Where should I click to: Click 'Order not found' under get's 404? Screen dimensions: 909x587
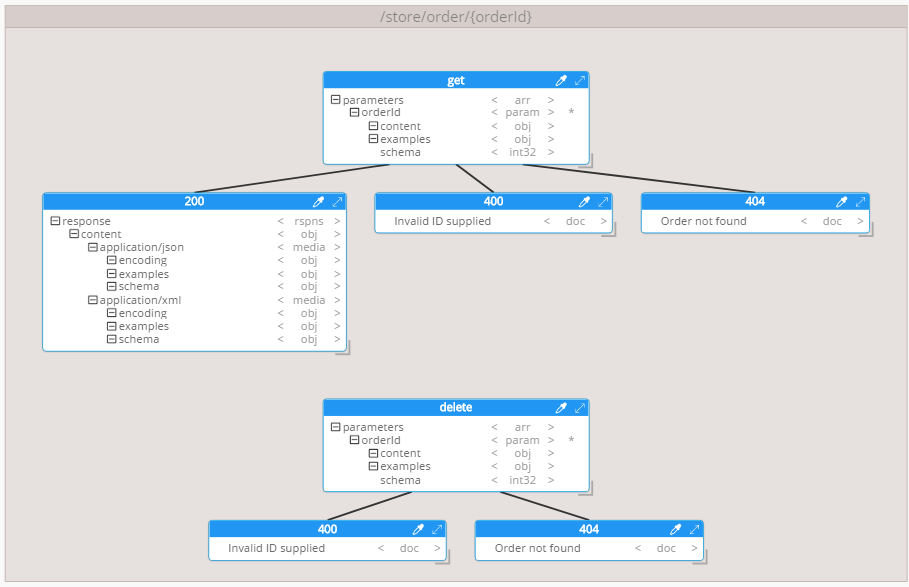click(x=703, y=221)
